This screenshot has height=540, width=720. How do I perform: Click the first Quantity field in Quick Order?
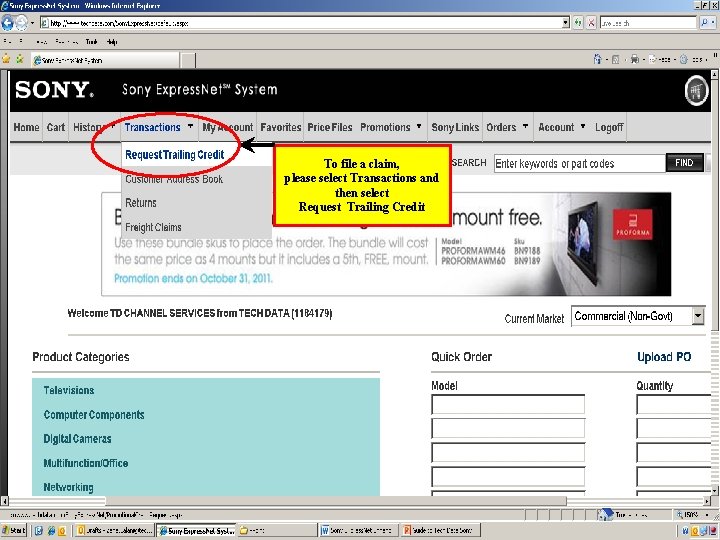(x=675, y=405)
